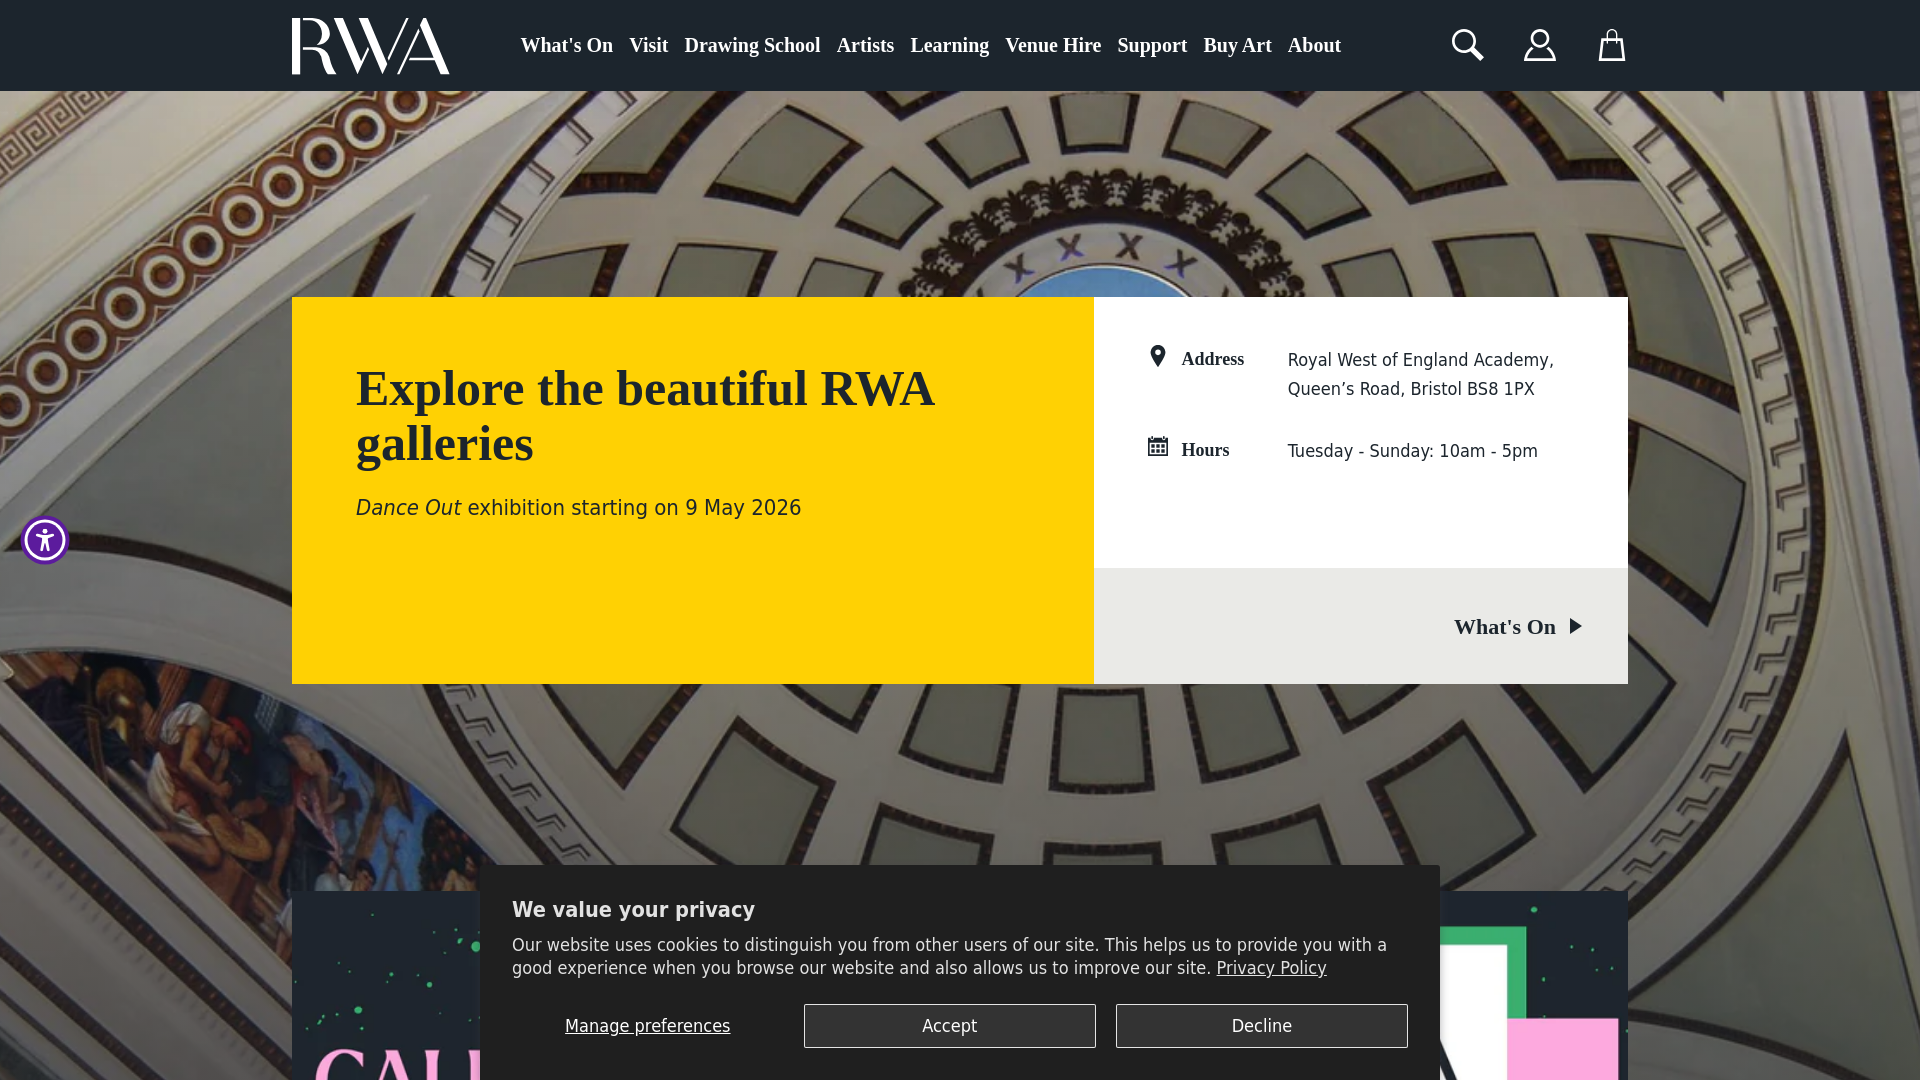Image resolution: width=1920 pixels, height=1080 pixels.
Task: Click Manage preferences link
Action: click(x=648, y=1026)
